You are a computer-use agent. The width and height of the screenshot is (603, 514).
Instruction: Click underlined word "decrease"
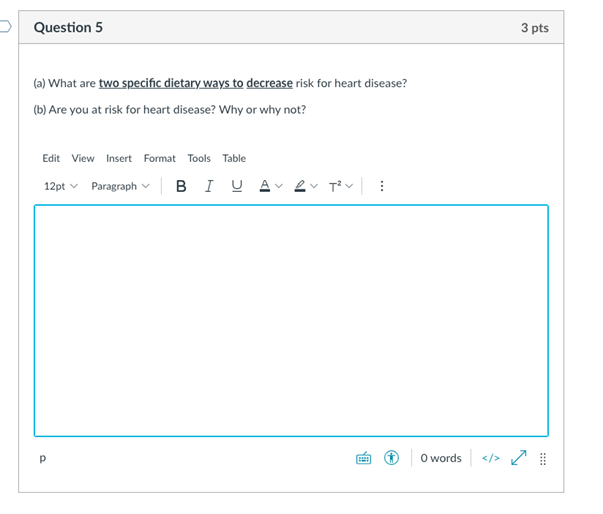269,83
